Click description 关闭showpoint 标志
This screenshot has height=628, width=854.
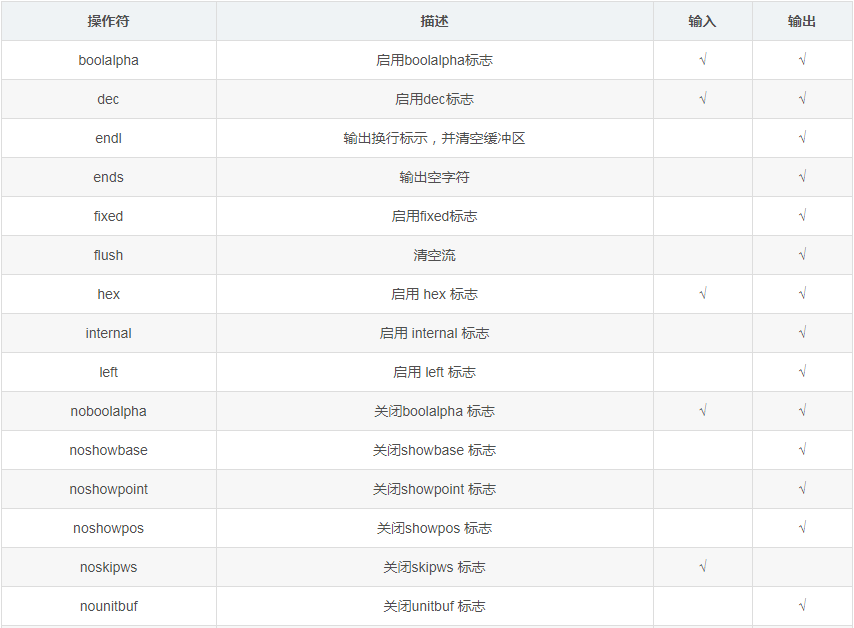coord(435,489)
